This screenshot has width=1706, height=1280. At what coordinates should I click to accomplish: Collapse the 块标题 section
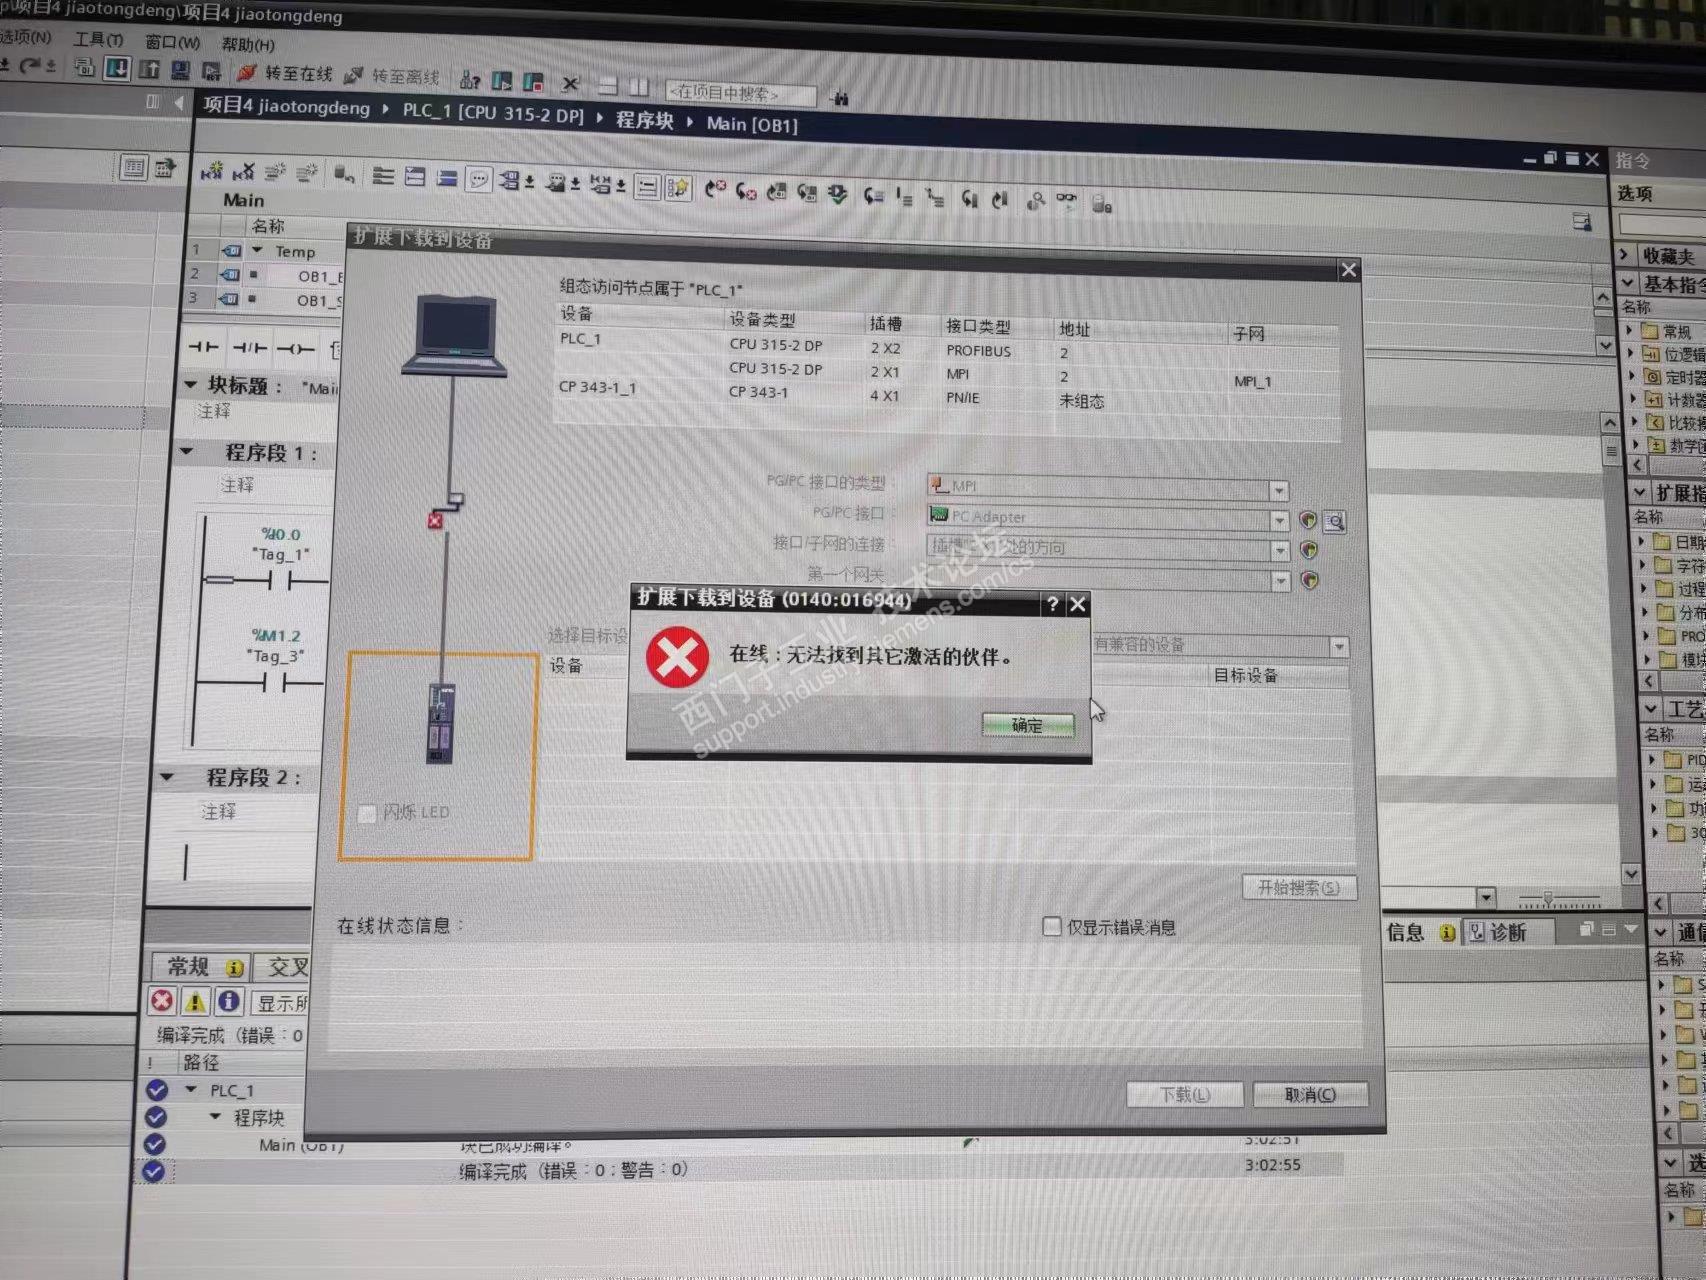pyautogui.click(x=191, y=384)
